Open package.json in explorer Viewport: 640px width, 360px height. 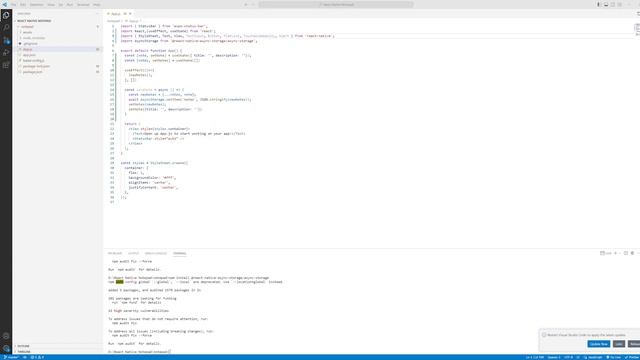coord(33,72)
